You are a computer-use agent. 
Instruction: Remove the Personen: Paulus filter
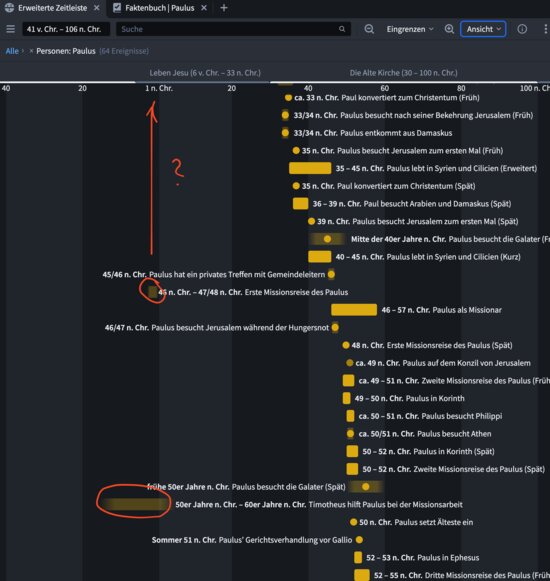(31, 51)
